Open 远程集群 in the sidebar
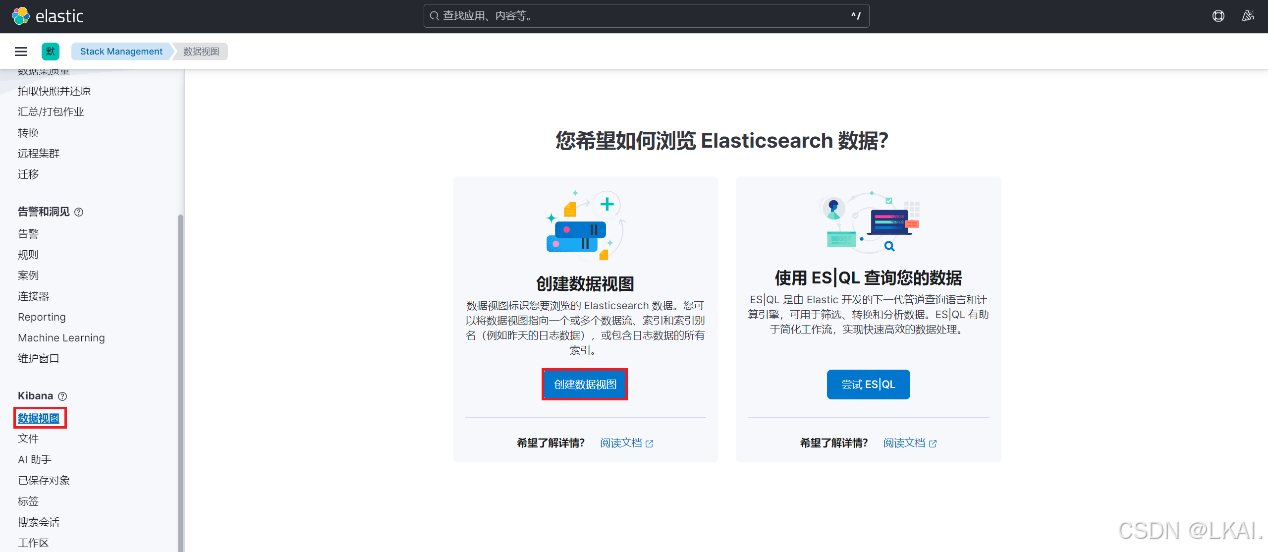This screenshot has height=552, width=1268. (39, 153)
